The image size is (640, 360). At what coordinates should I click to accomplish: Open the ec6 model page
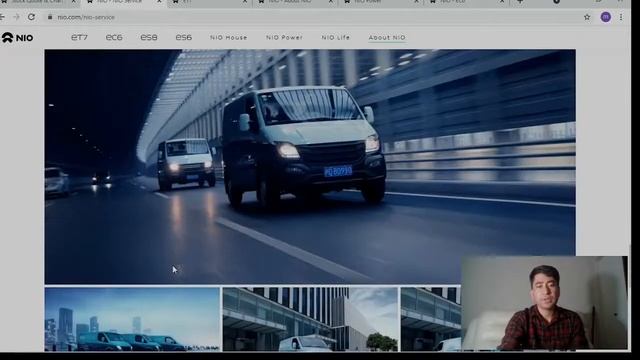coord(114,37)
